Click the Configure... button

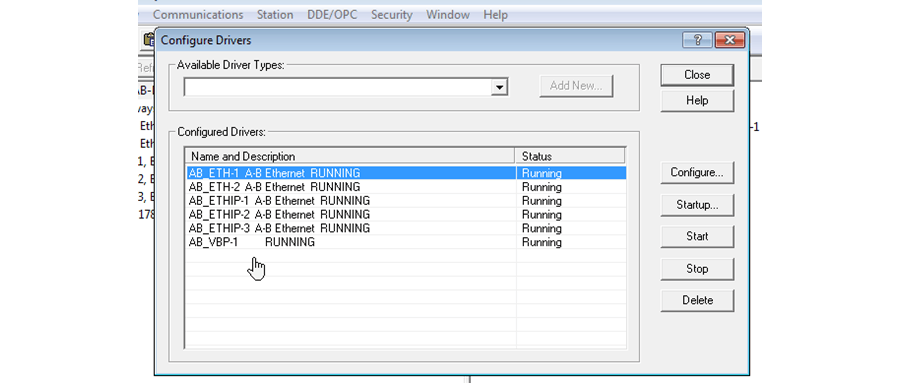click(697, 172)
